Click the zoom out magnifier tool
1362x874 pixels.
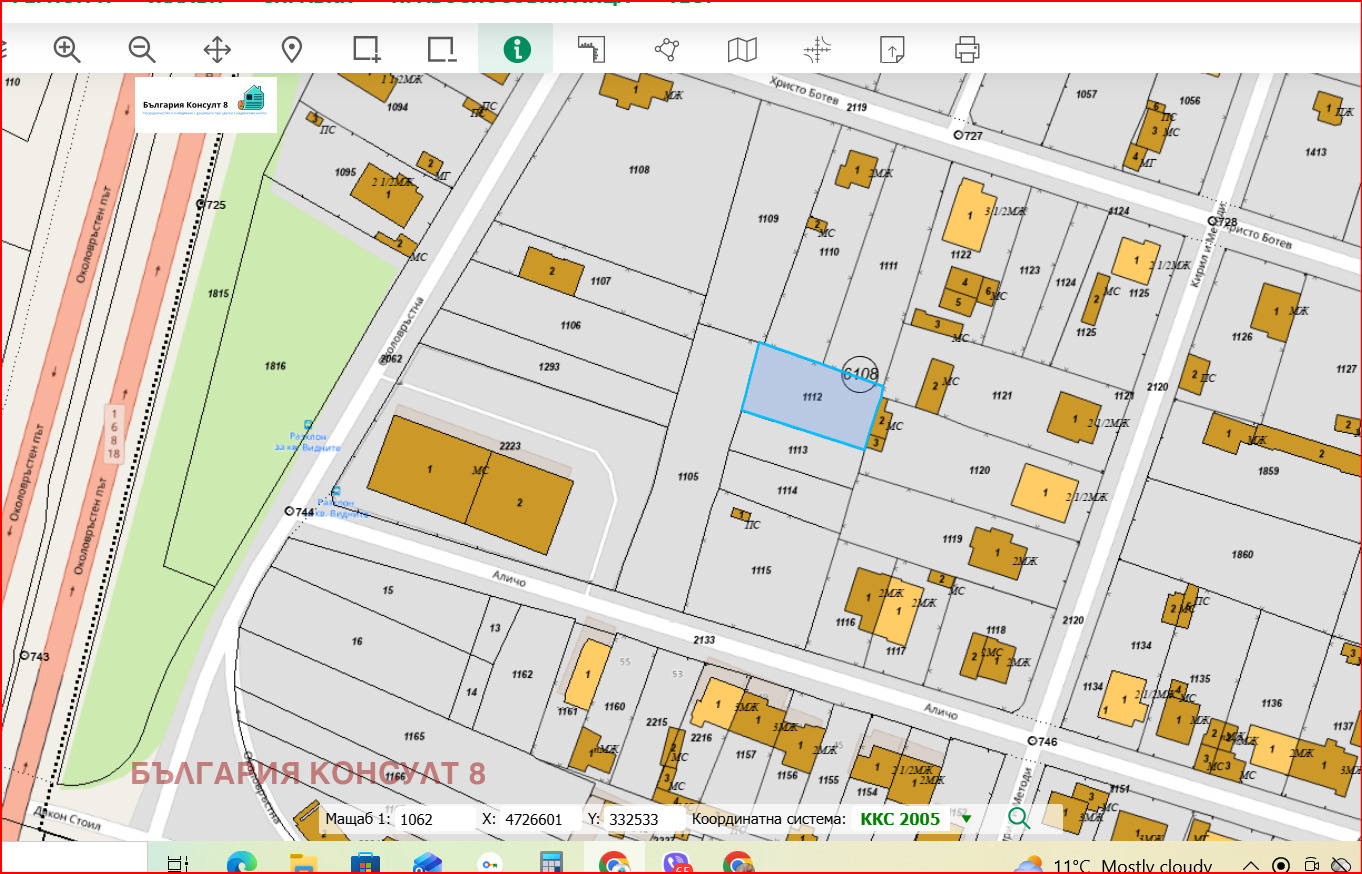(142, 49)
